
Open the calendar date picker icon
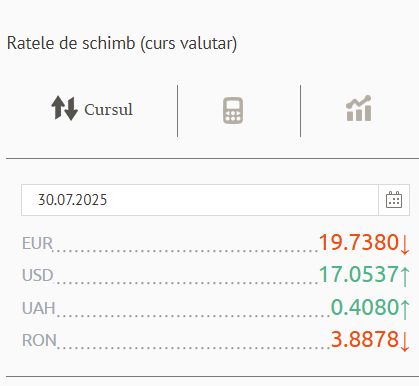pyautogui.click(x=394, y=200)
